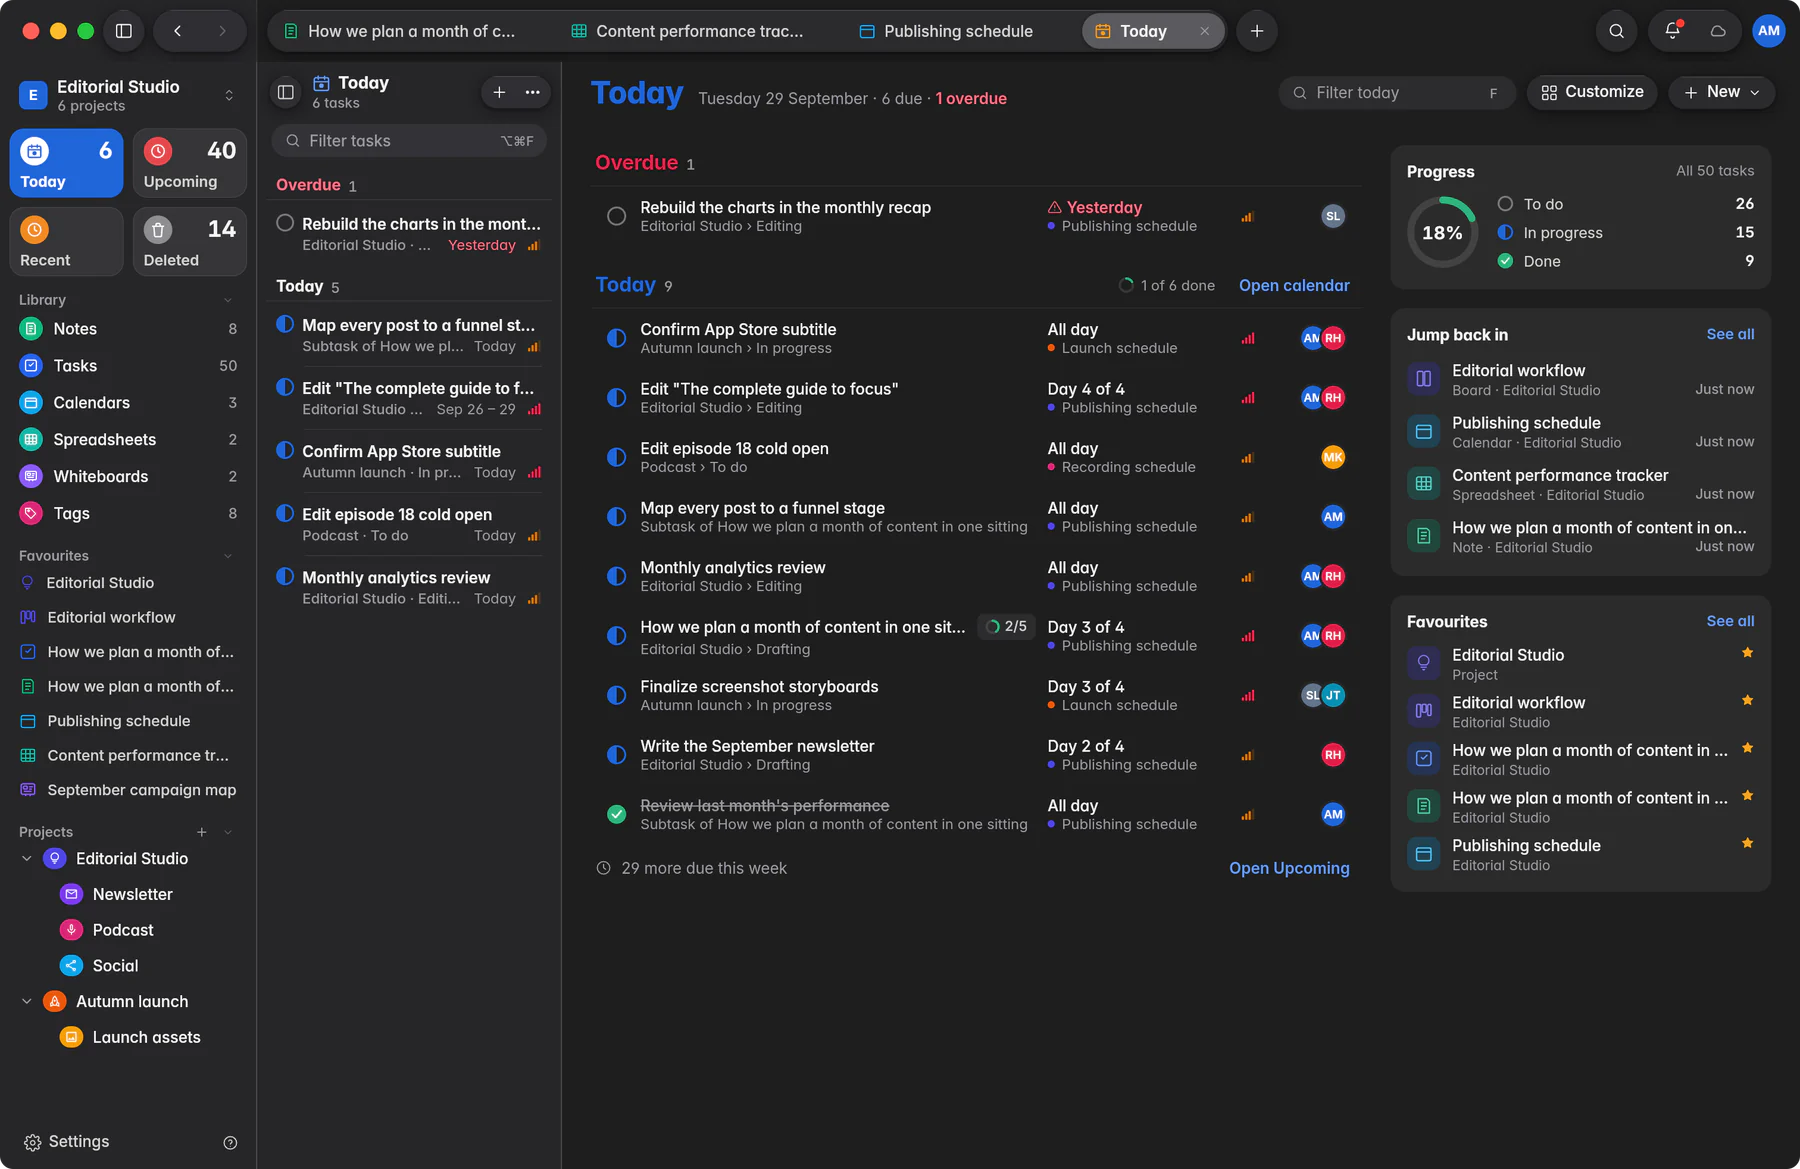Toggle status of Write the September newsletter
Screen dimensions: 1800x1169
click(617, 755)
